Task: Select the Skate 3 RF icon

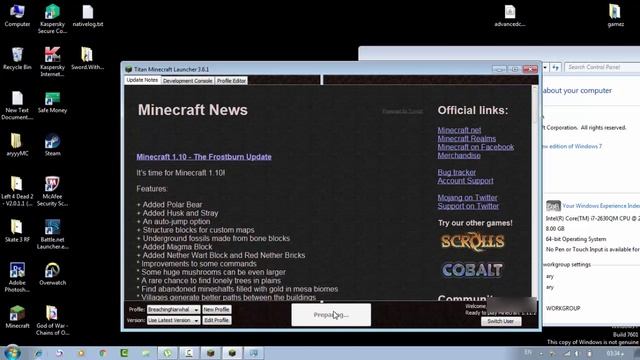Action: click(17, 231)
